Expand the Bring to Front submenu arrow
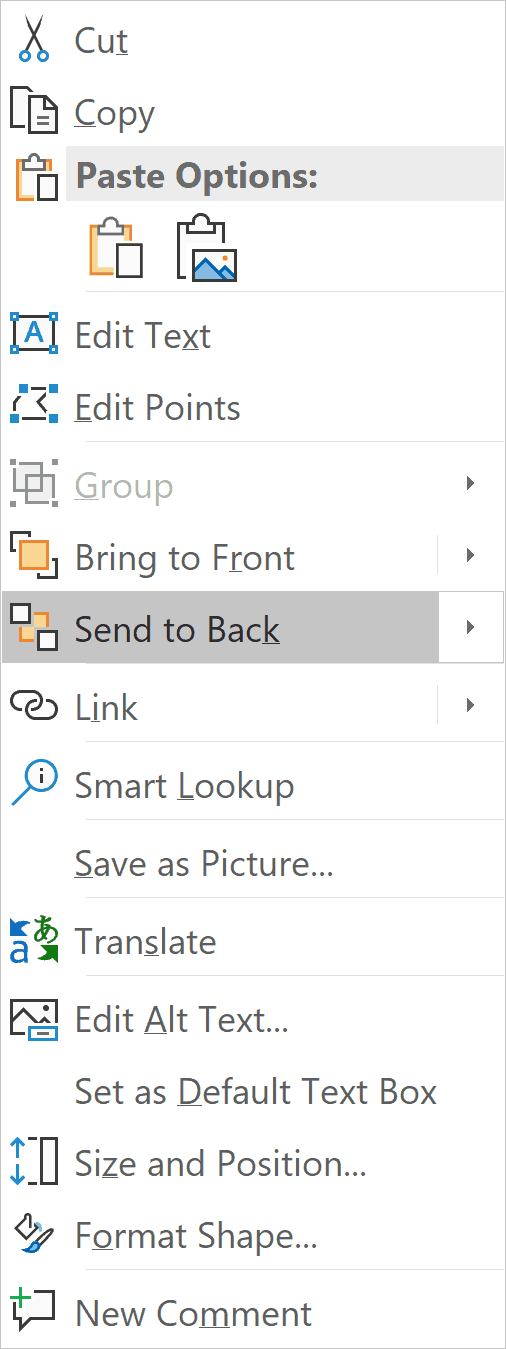 point(470,555)
